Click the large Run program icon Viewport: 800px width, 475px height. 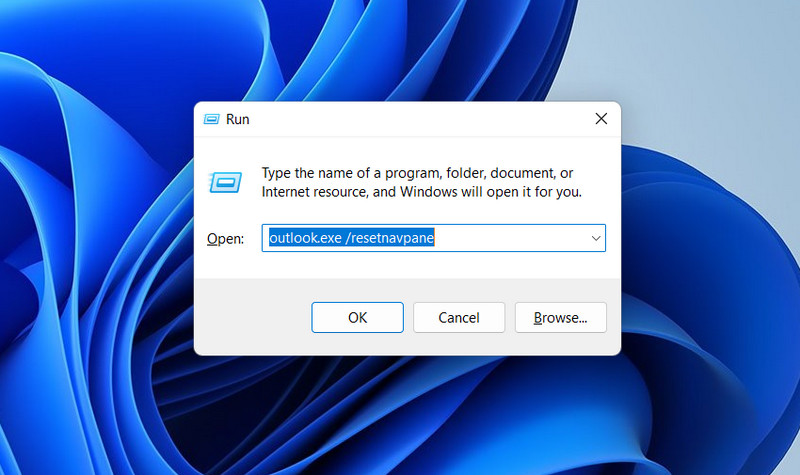(225, 182)
